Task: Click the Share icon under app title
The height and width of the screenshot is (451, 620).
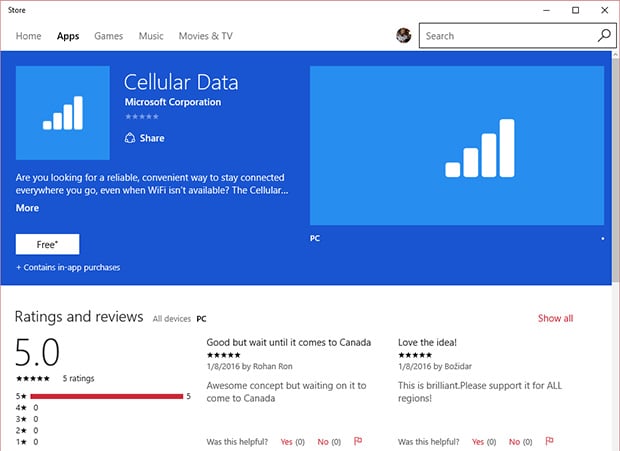Action: (x=130, y=138)
